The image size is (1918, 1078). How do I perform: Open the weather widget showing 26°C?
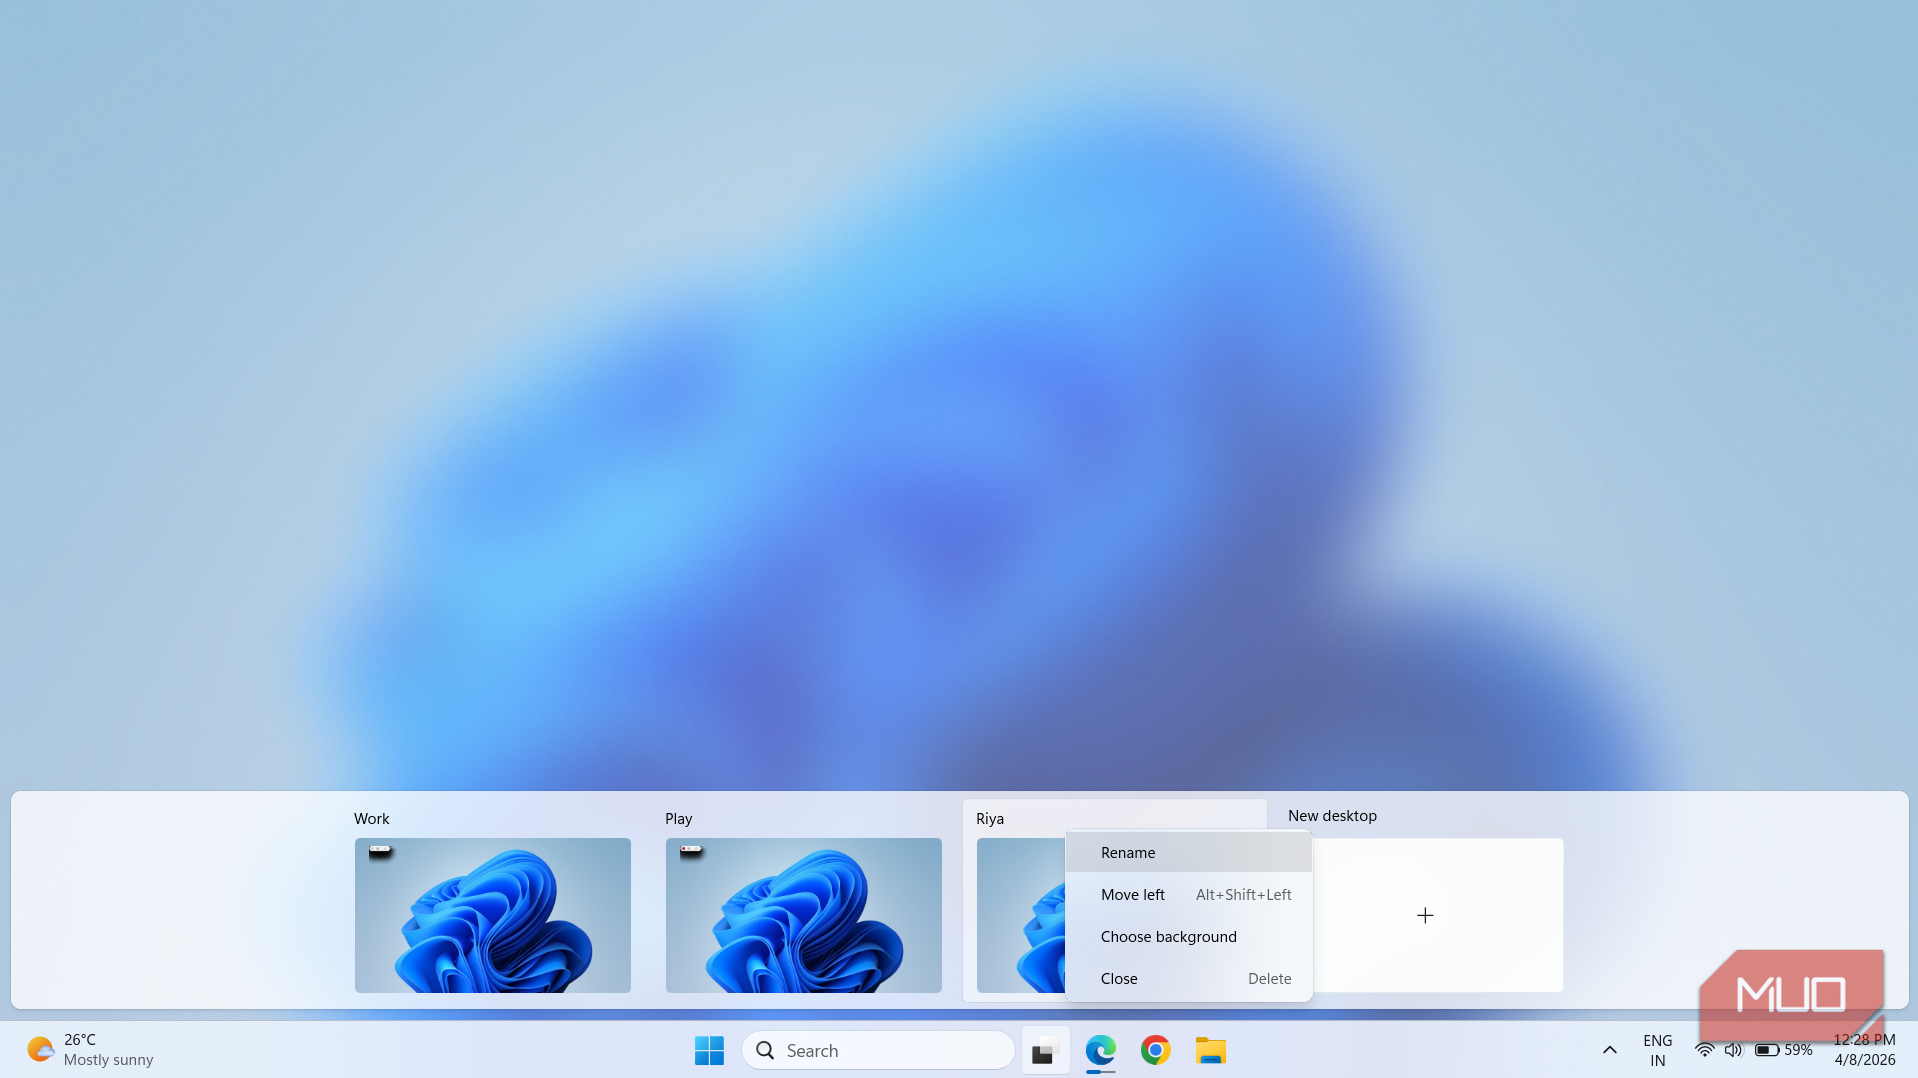point(90,1050)
